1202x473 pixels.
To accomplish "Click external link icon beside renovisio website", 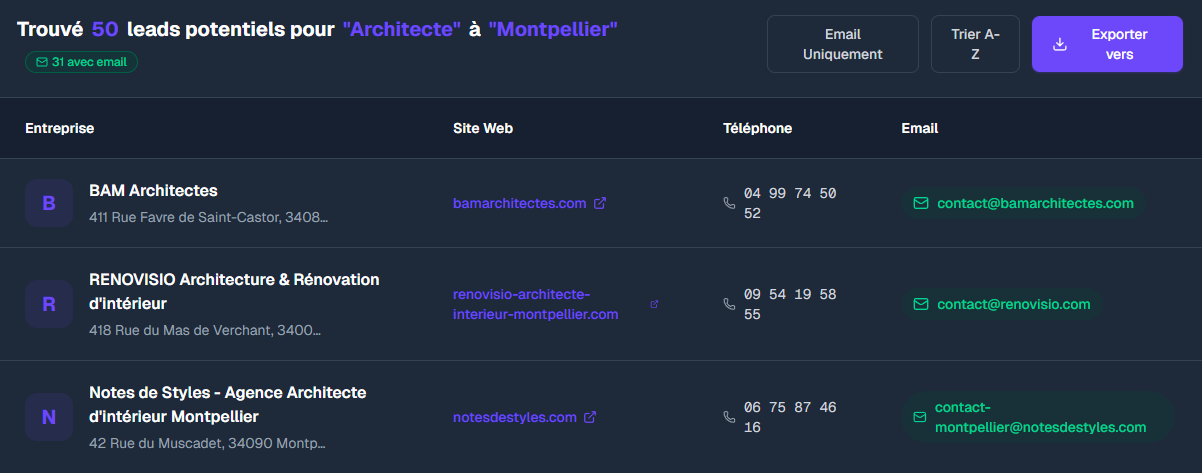I will [x=654, y=304].
